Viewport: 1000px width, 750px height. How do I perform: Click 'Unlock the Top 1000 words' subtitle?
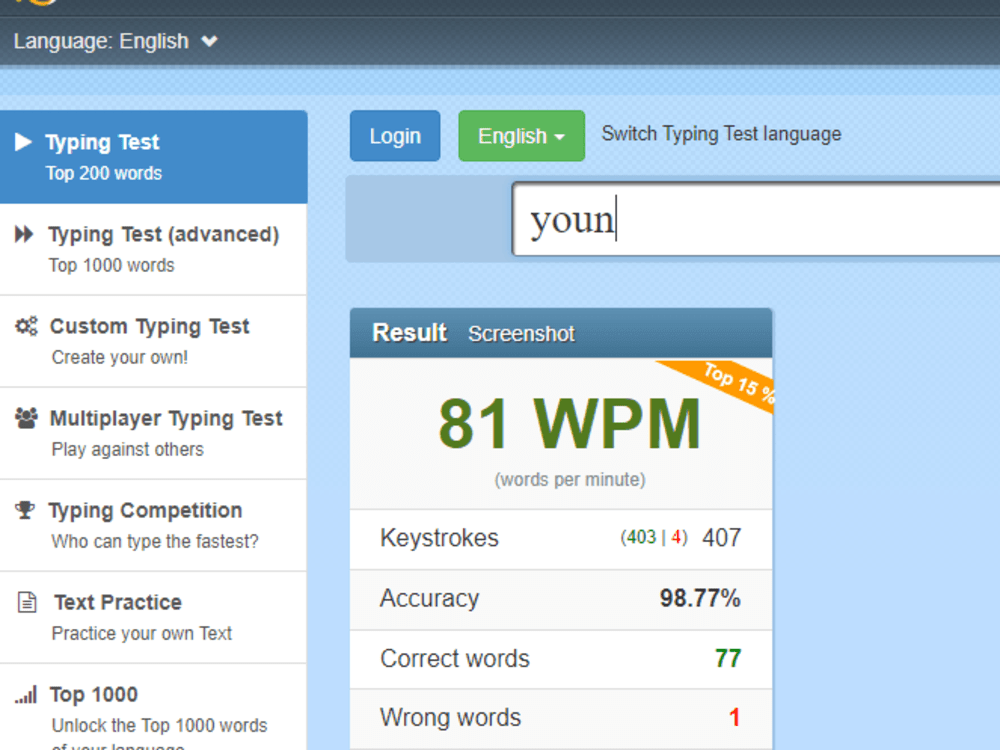point(159,725)
